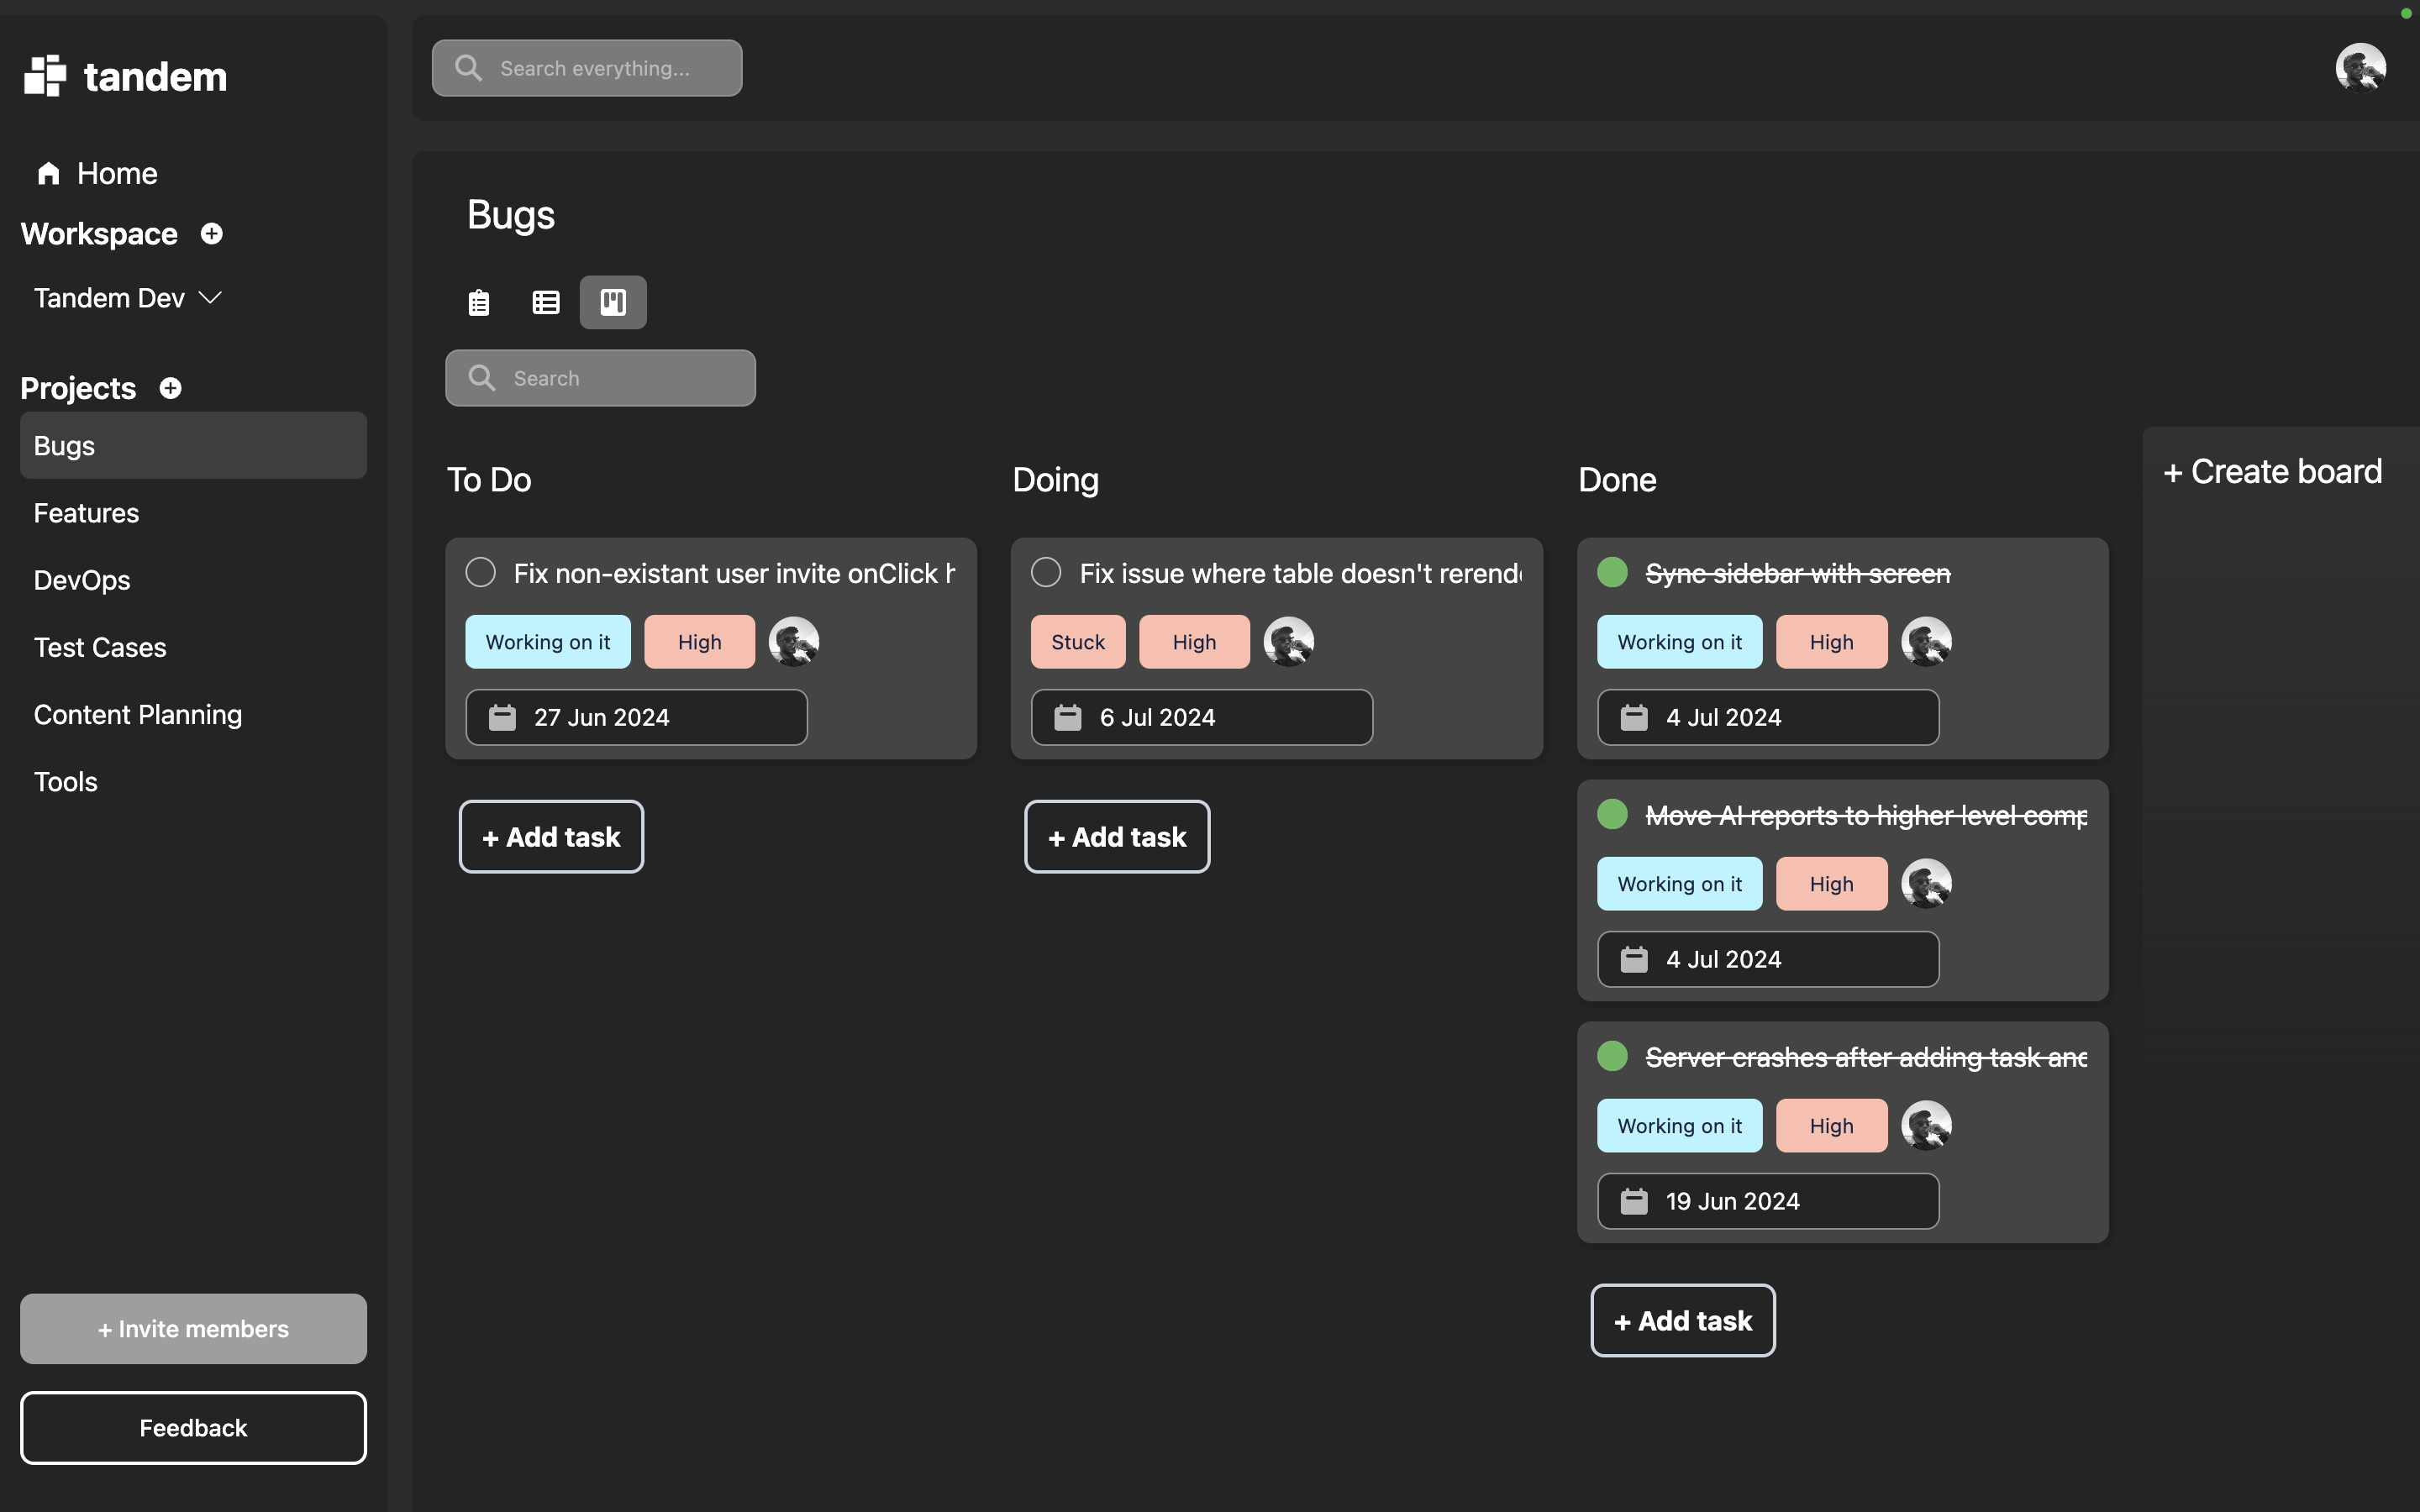2420x1512 pixels.
Task: Click the Invite members button
Action: click(x=193, y=1328)
